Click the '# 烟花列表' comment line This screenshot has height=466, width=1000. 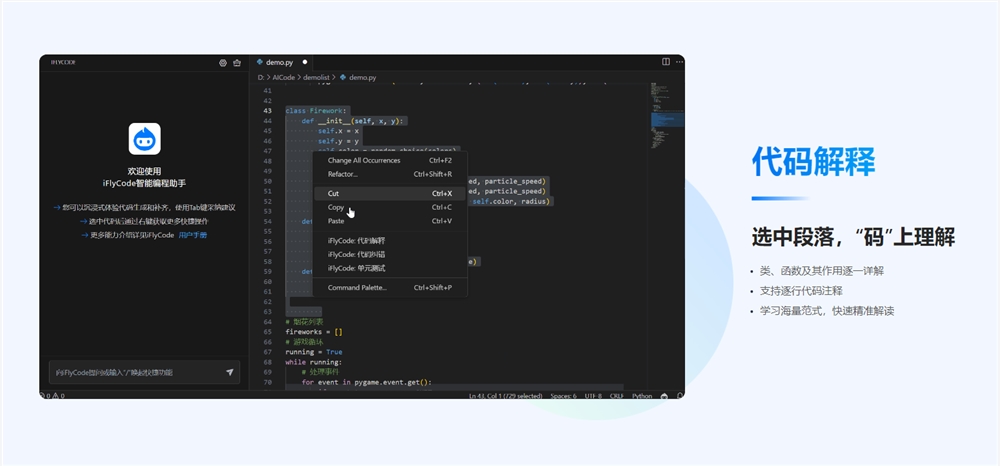(x=305, y=322)
